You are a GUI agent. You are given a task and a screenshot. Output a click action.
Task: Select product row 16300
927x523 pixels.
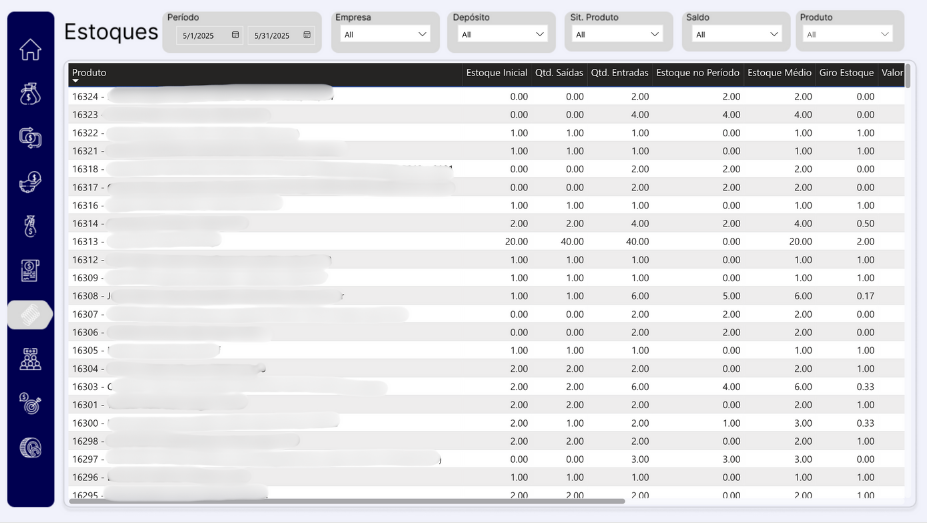click(x=486, y=423)
